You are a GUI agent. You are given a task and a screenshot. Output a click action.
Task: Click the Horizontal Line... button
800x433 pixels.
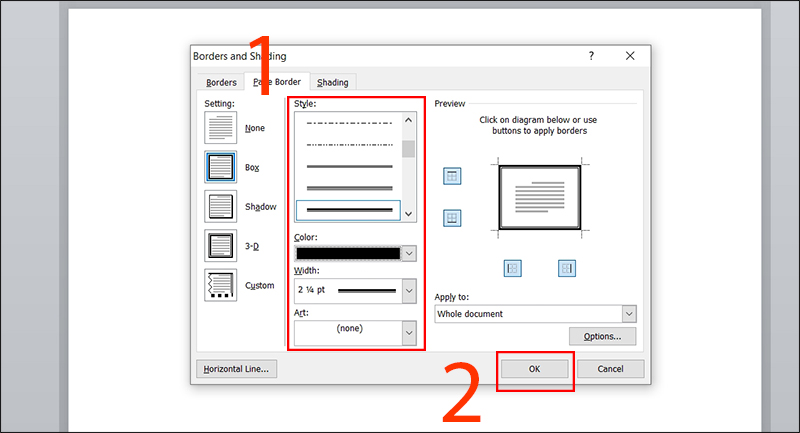(x=236, y=369)
